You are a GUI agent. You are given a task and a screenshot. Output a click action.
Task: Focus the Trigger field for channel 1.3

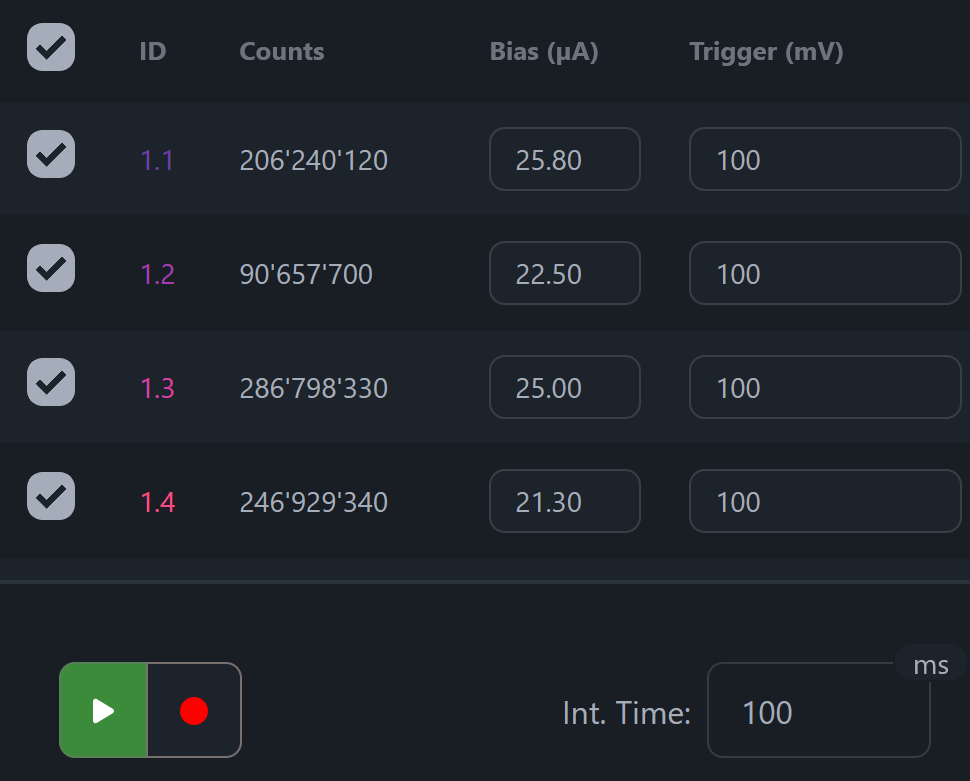(824, 388)
